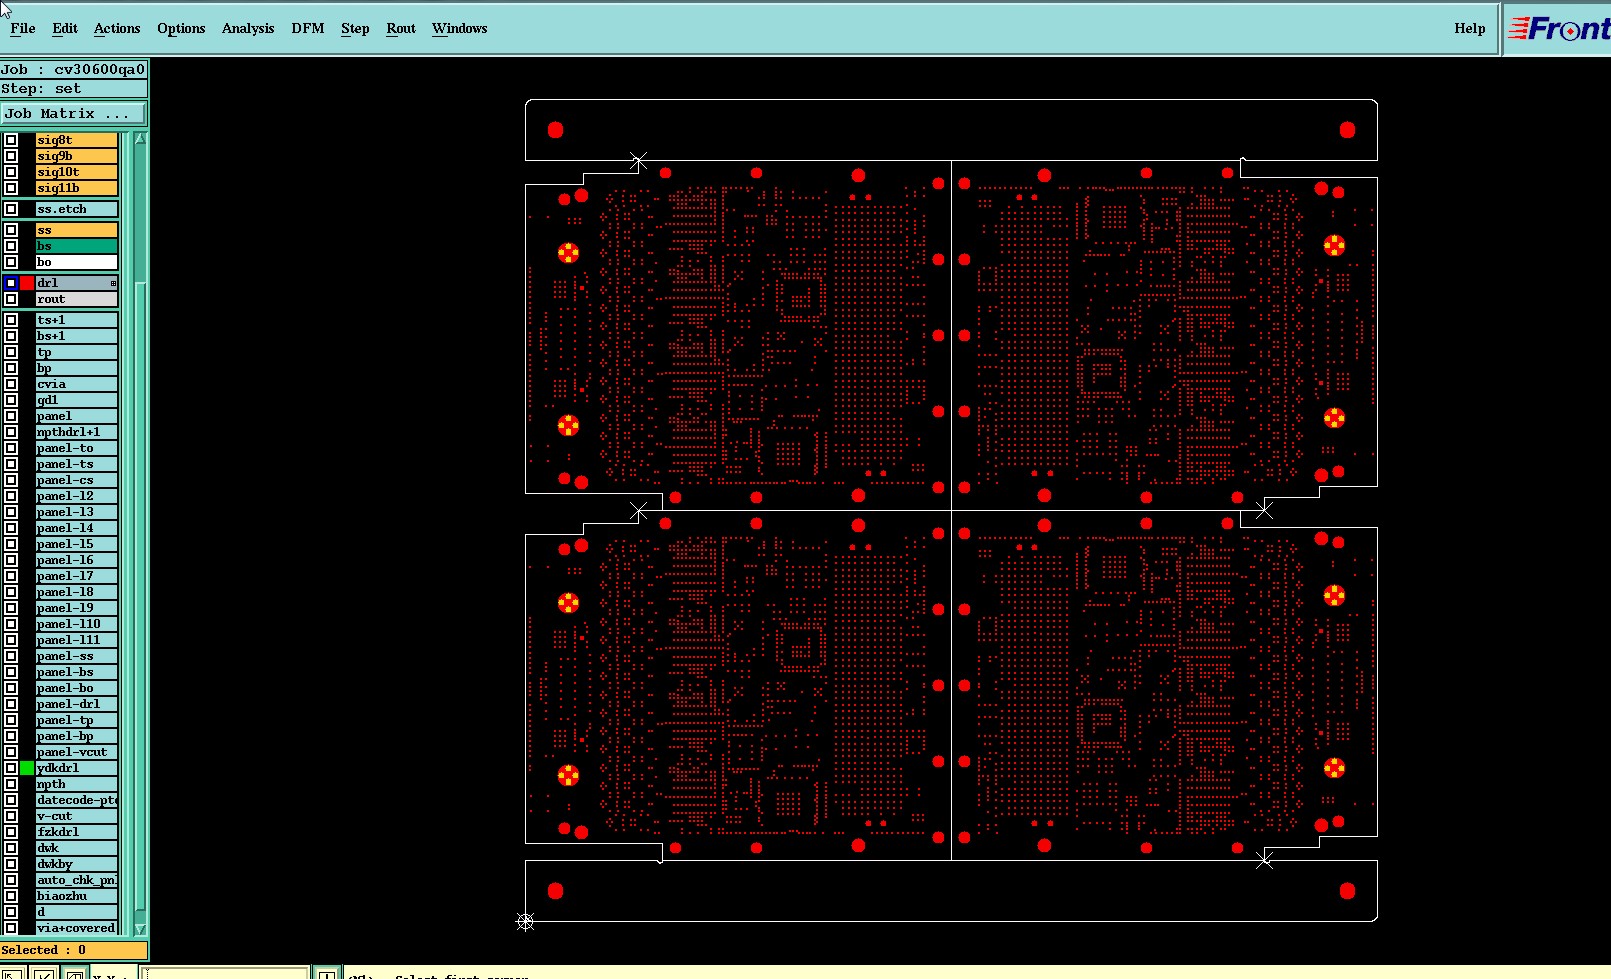The image size is (1611, 979).
Task: Open the DFM menu
Action: coord(308,28)
